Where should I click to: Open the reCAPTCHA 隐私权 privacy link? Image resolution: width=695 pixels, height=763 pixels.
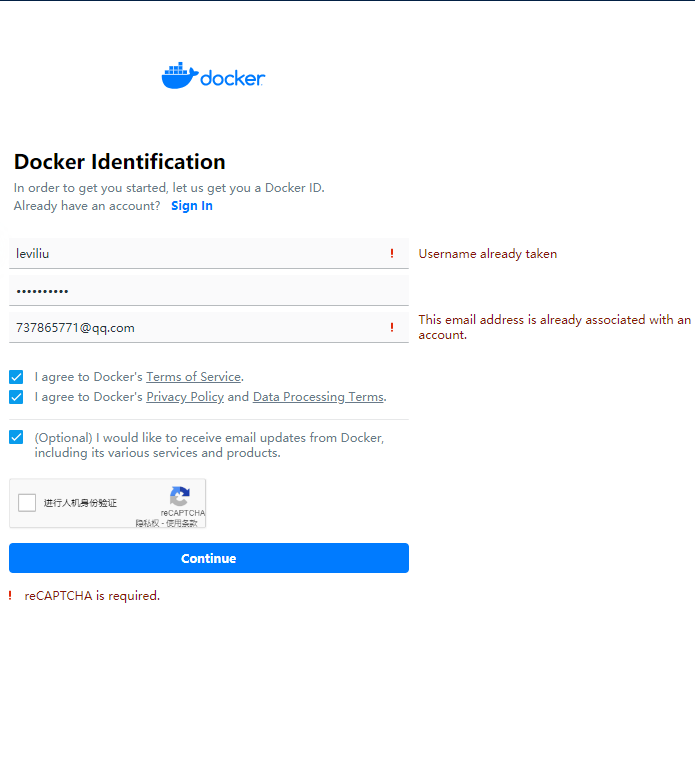point(147,523)
